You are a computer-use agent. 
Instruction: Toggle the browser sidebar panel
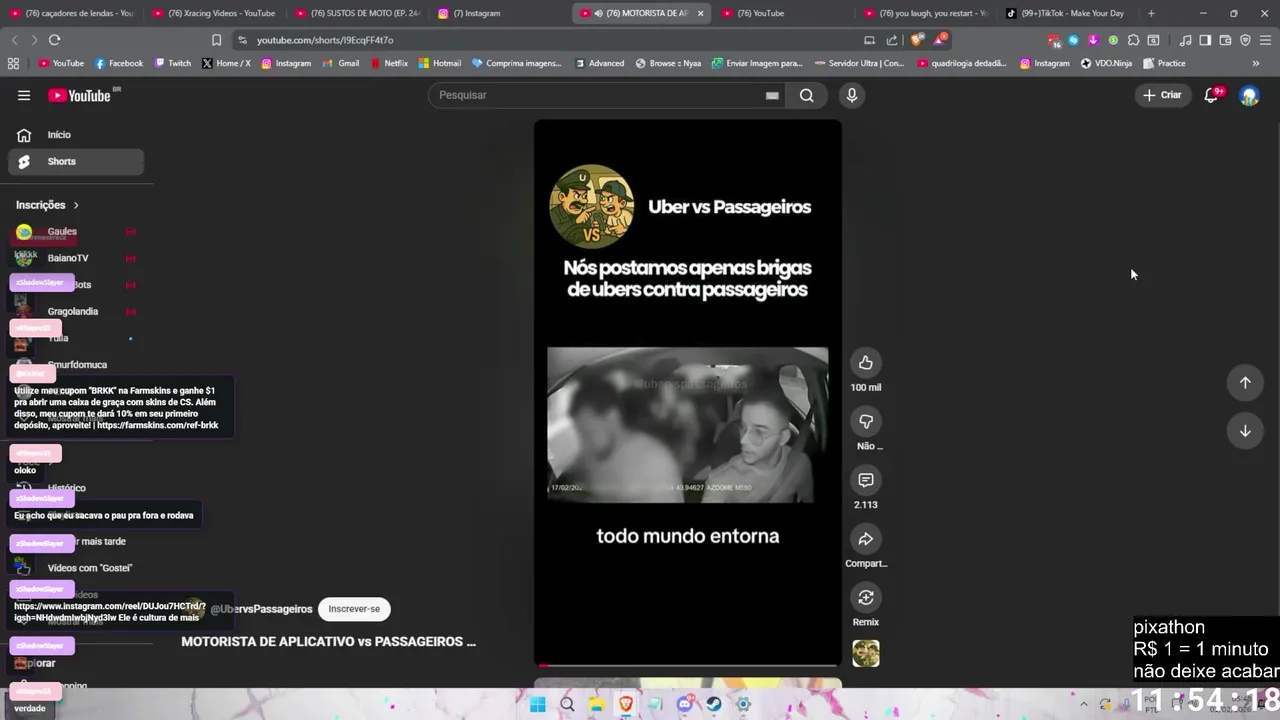pos(1205,40)
